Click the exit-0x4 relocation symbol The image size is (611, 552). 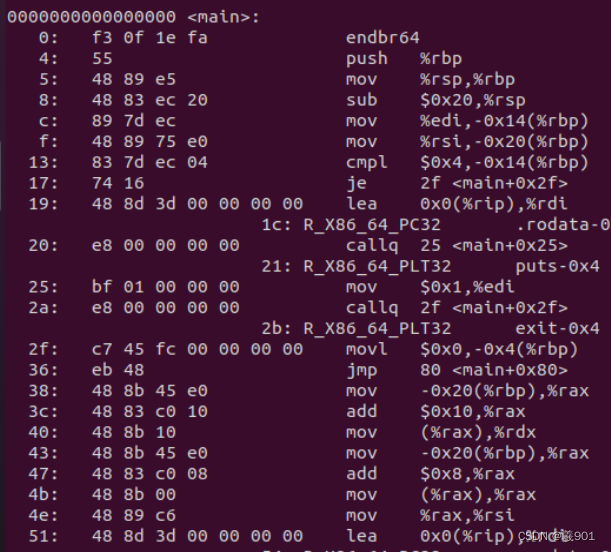coord(557,328)
